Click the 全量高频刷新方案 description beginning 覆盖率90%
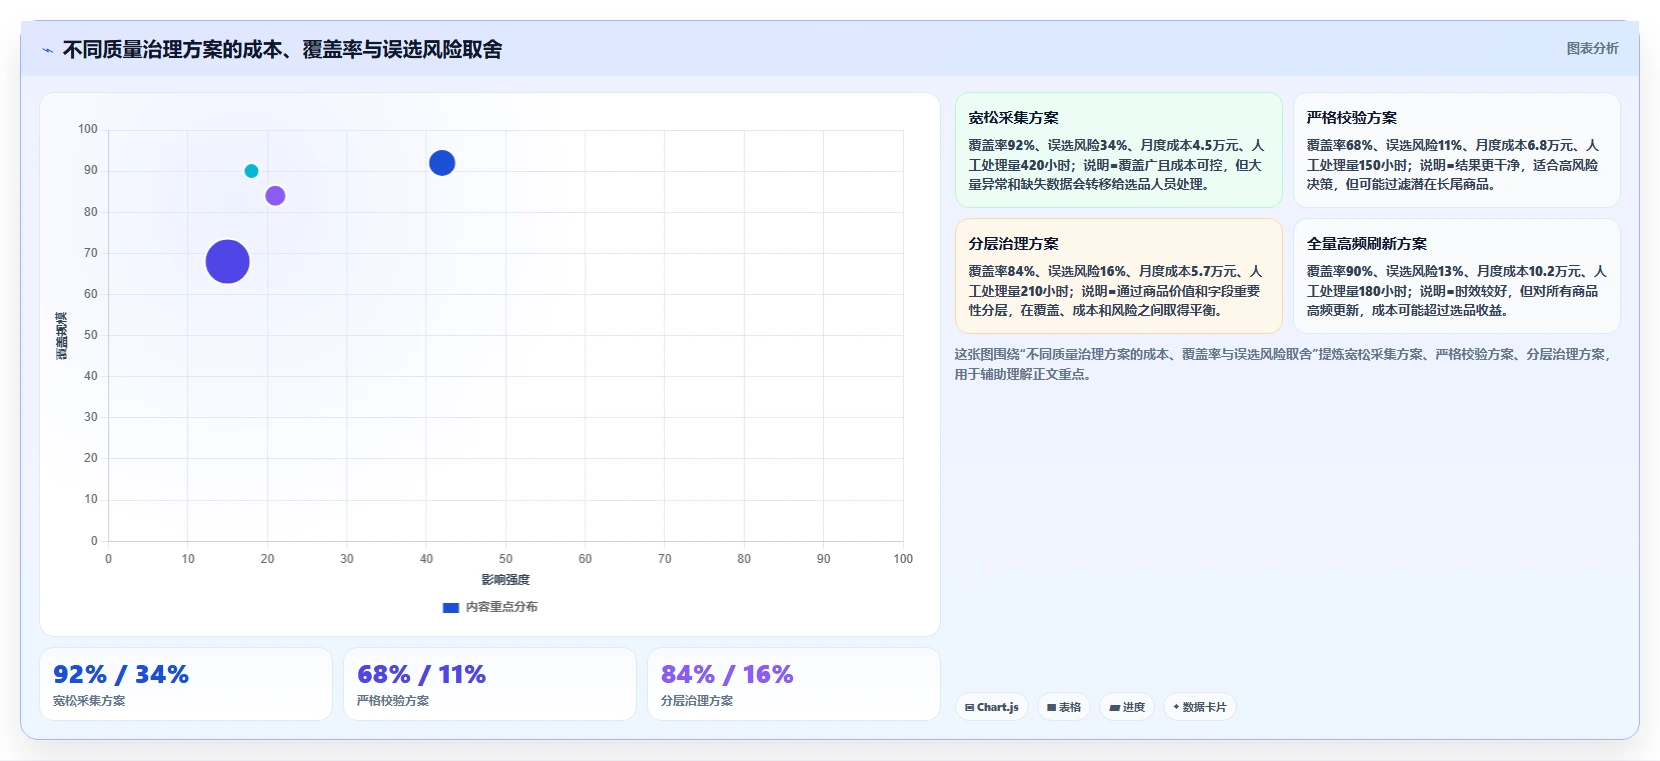 point(1457,291)
